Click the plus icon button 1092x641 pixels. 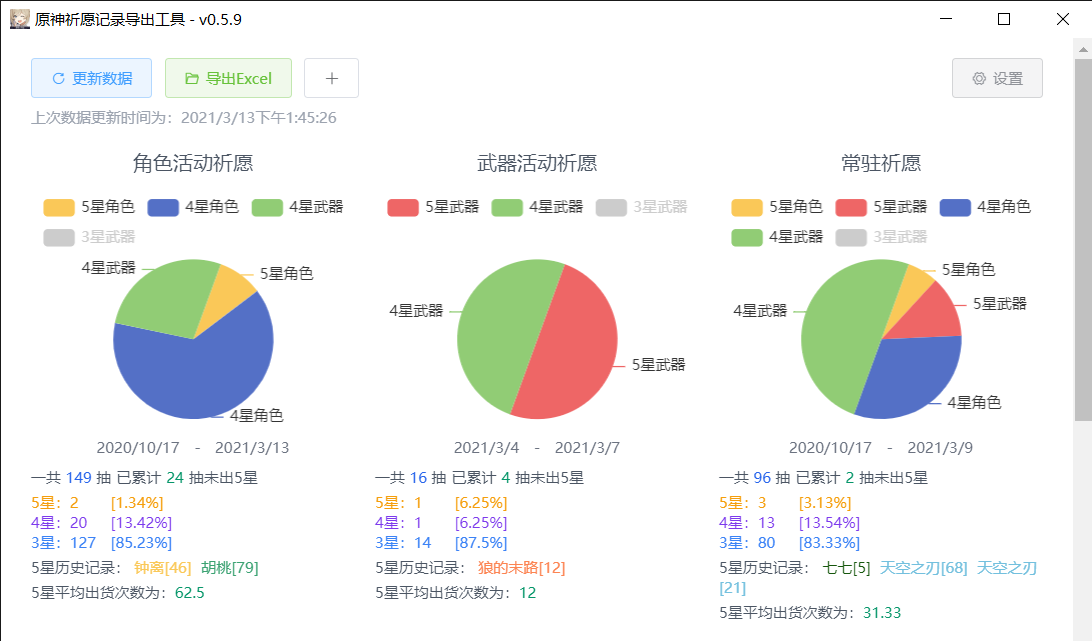point(331,78)
